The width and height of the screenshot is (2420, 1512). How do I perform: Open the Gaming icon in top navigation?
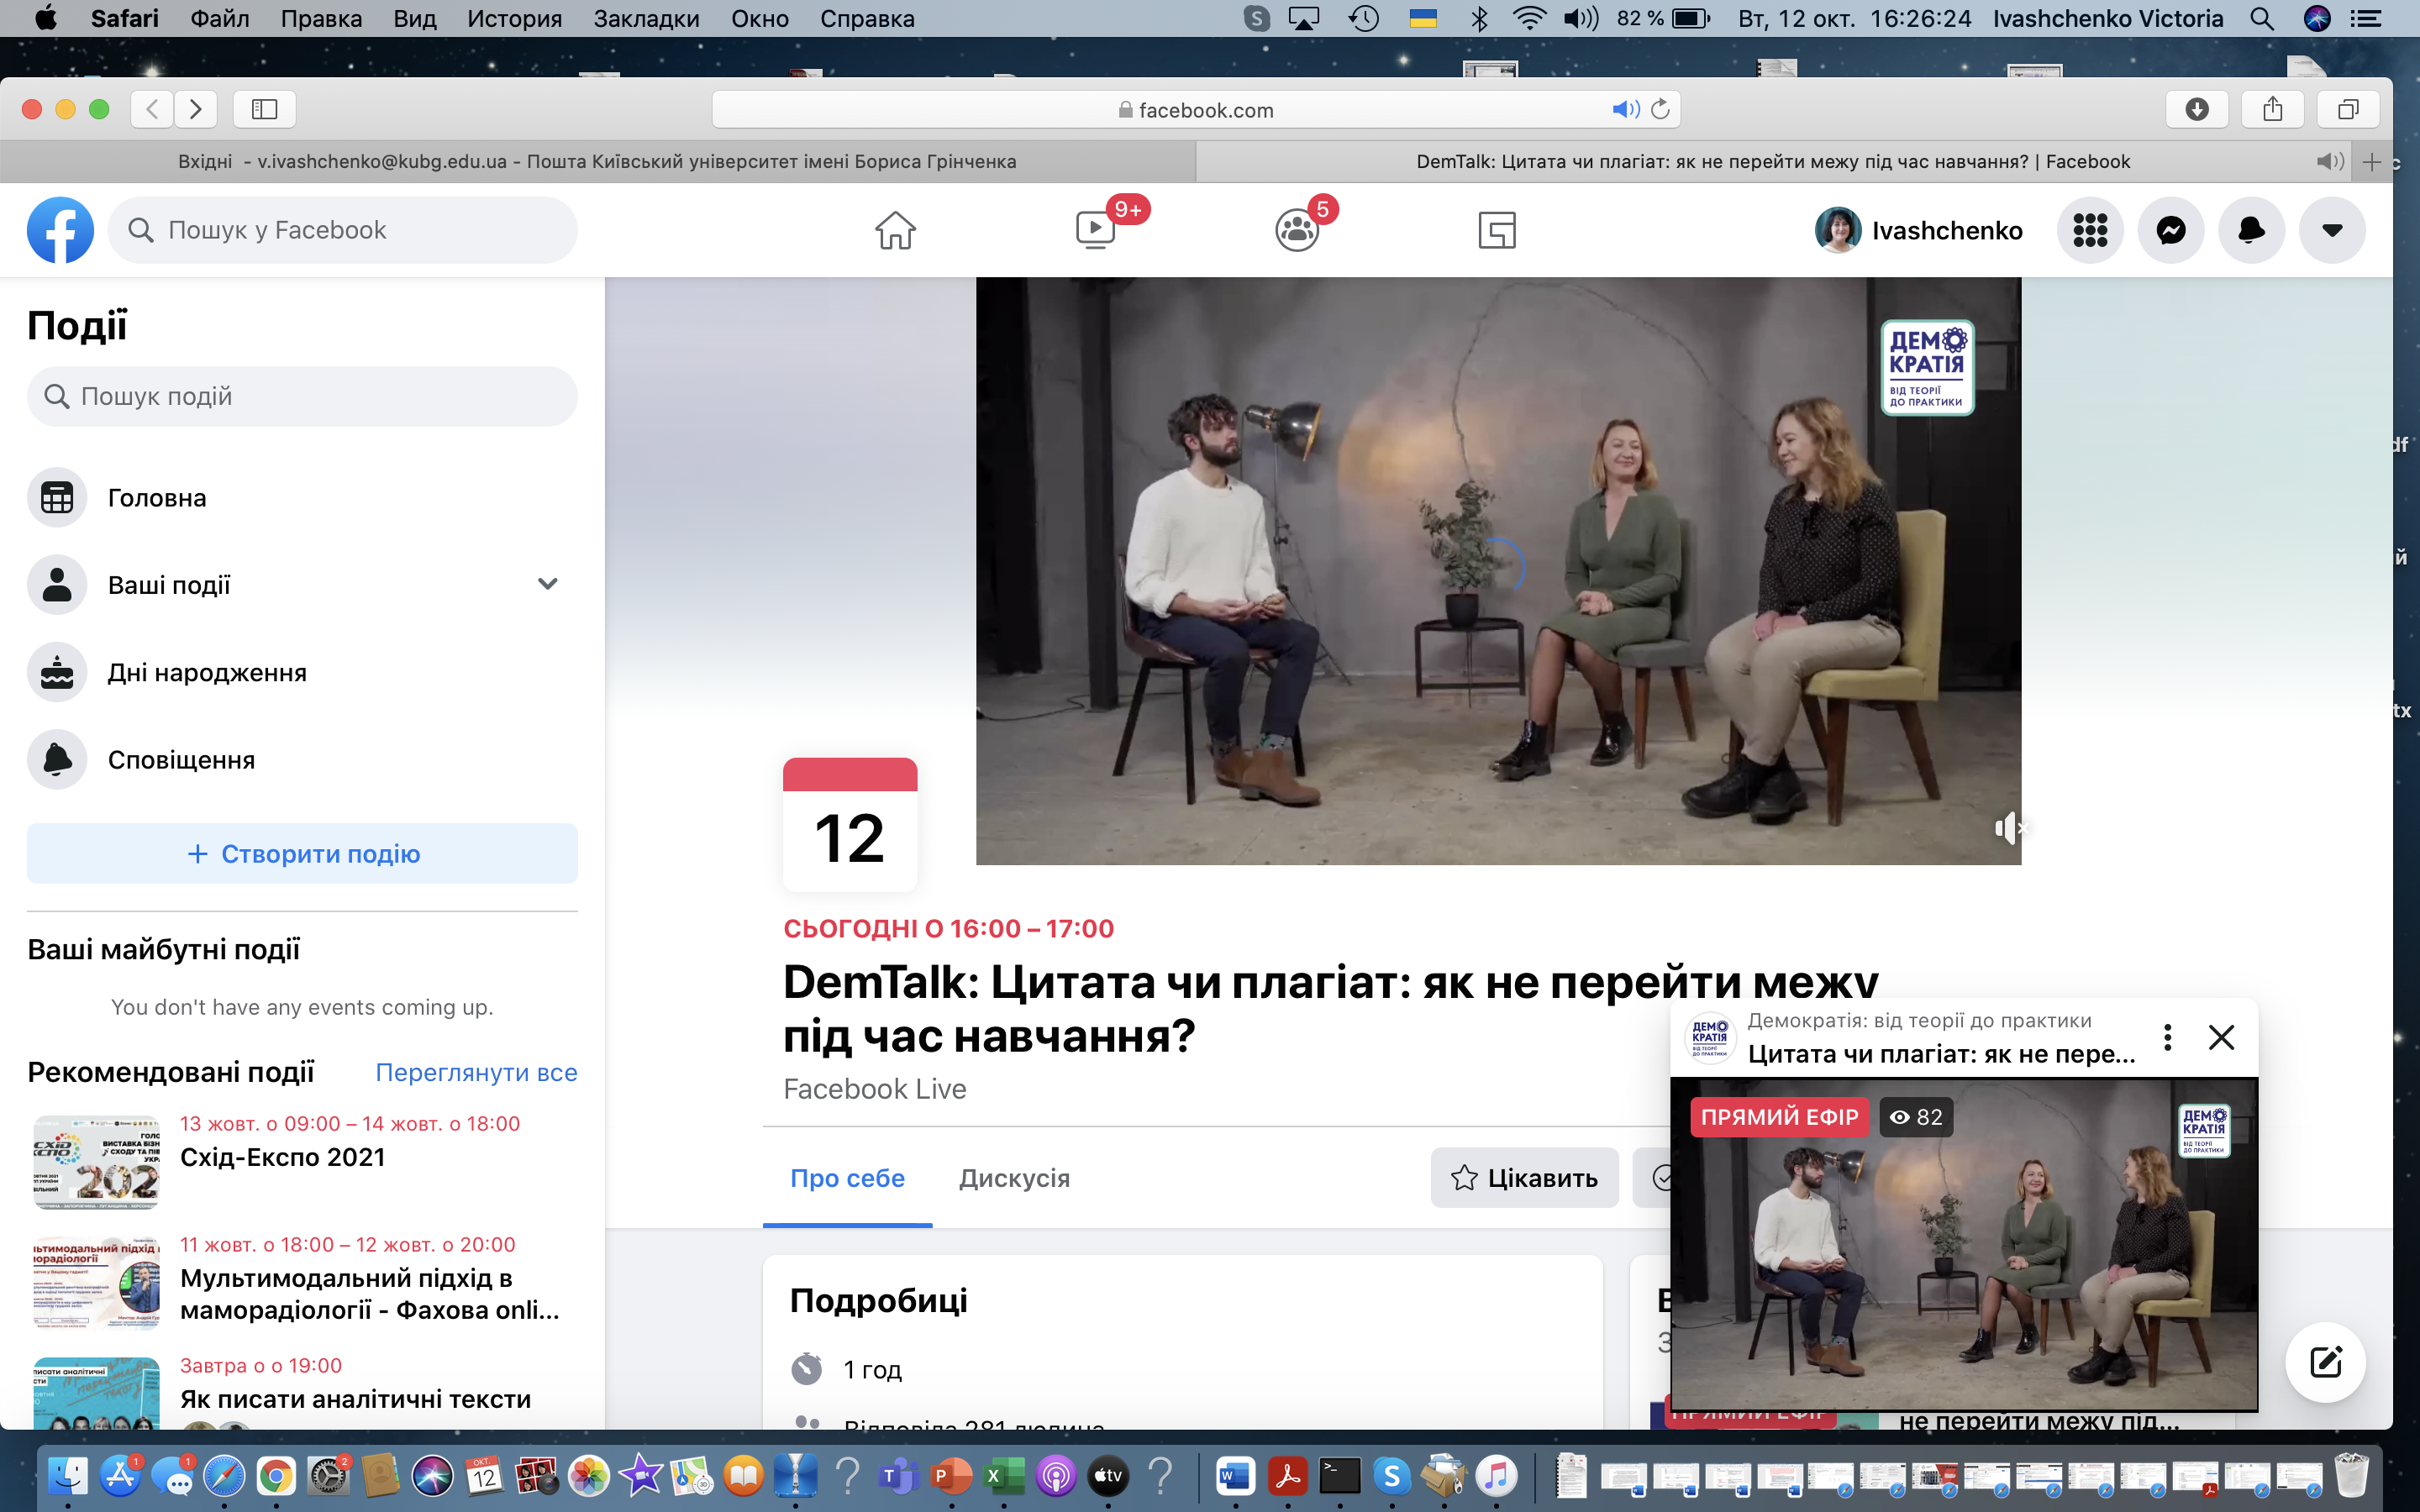click(1497, 230)
